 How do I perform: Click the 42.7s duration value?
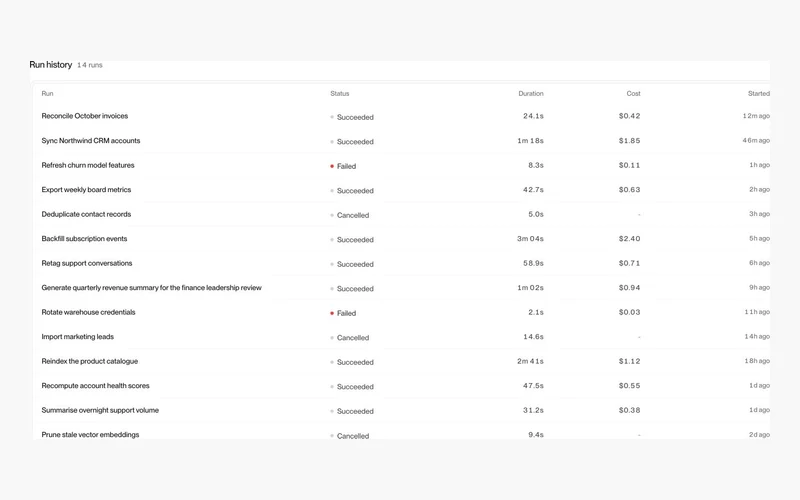(x=533, y=189)
